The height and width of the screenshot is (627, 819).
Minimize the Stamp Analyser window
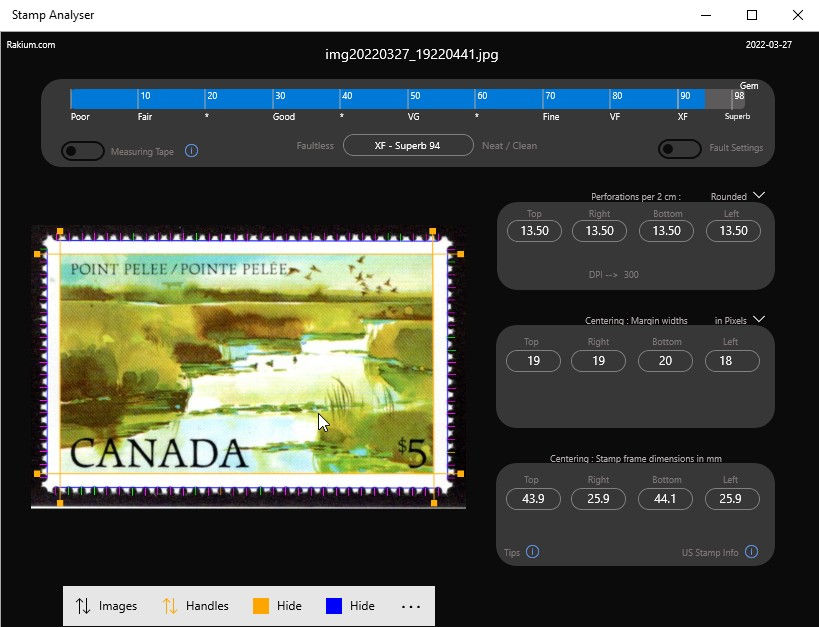[706, 15]
